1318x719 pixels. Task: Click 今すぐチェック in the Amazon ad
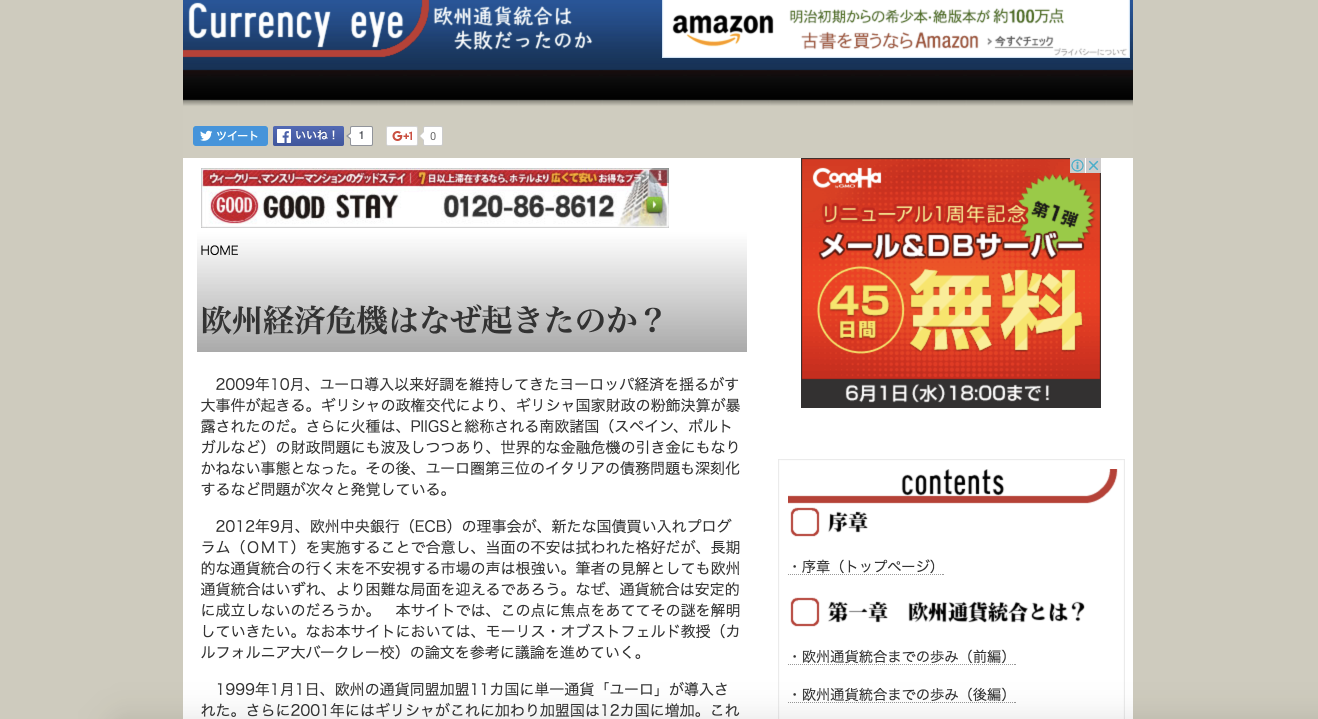pyautogui.click(x=1019, y=41)
